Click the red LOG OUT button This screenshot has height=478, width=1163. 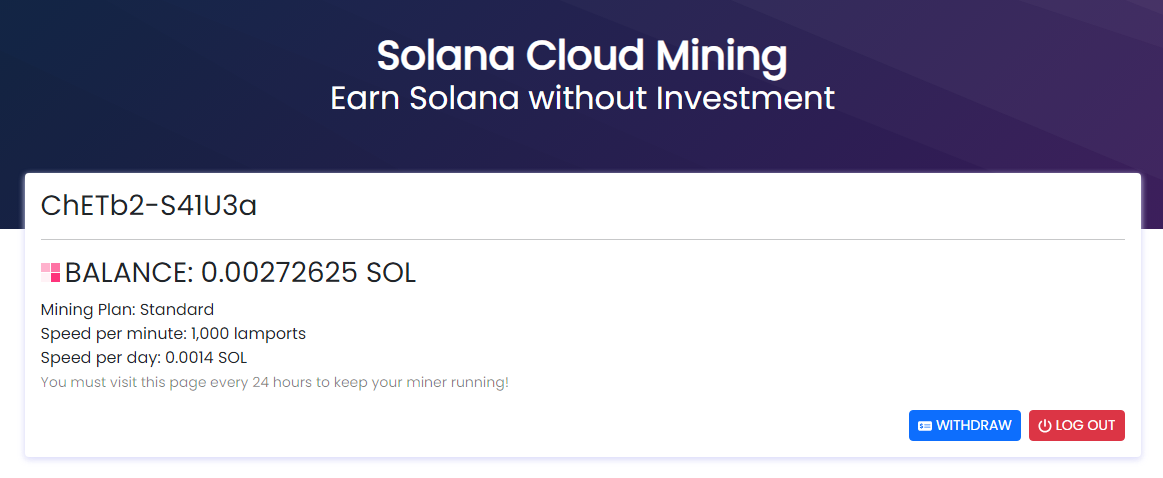[1076, 425]
